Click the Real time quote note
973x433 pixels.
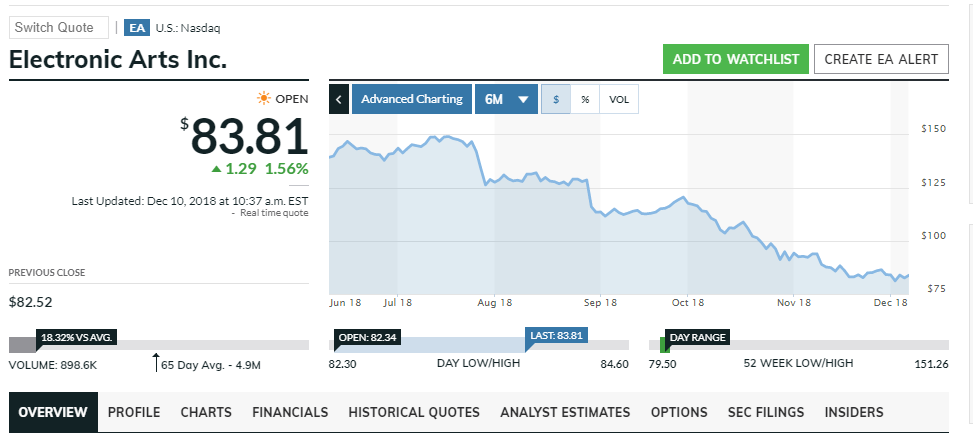click(x=274, y=213)
